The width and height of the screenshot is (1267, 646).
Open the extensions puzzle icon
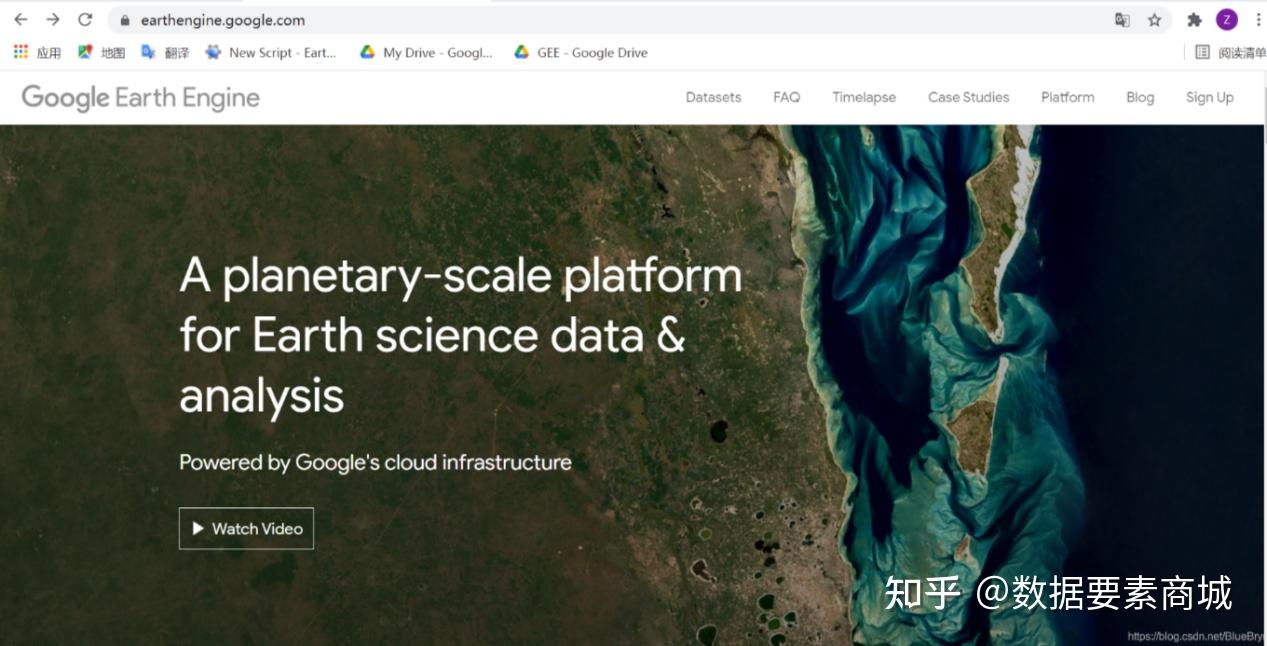[1194, 20]
